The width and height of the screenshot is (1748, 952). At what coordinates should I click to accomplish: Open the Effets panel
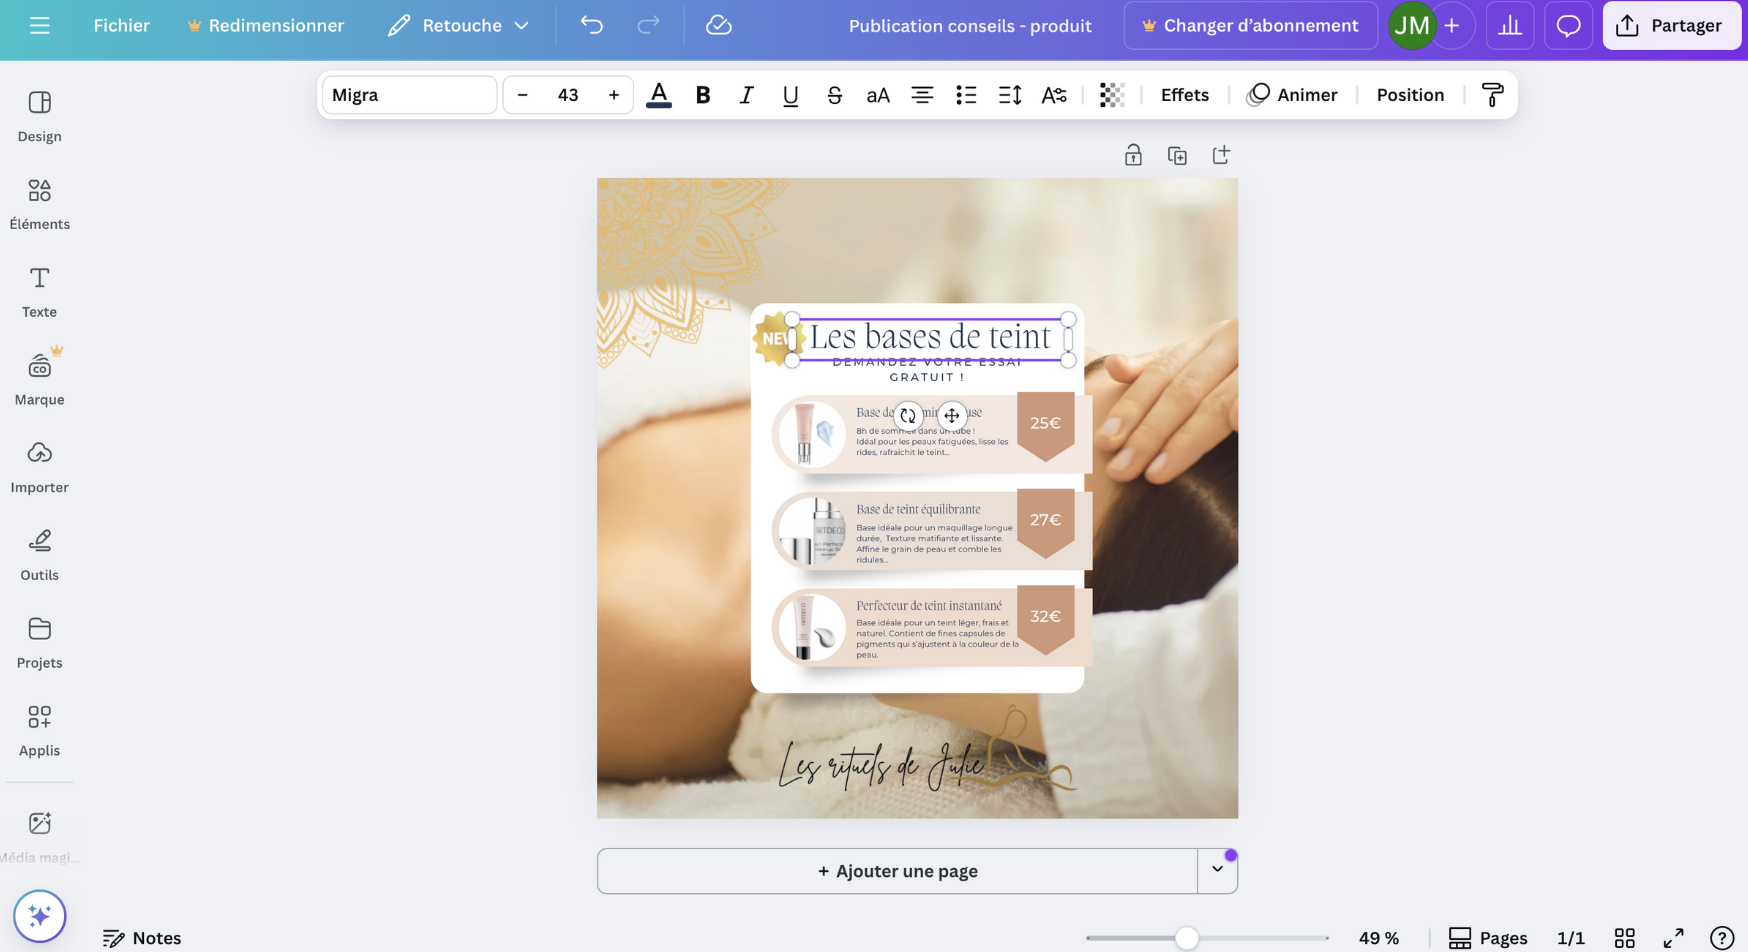pos(1185,95)
